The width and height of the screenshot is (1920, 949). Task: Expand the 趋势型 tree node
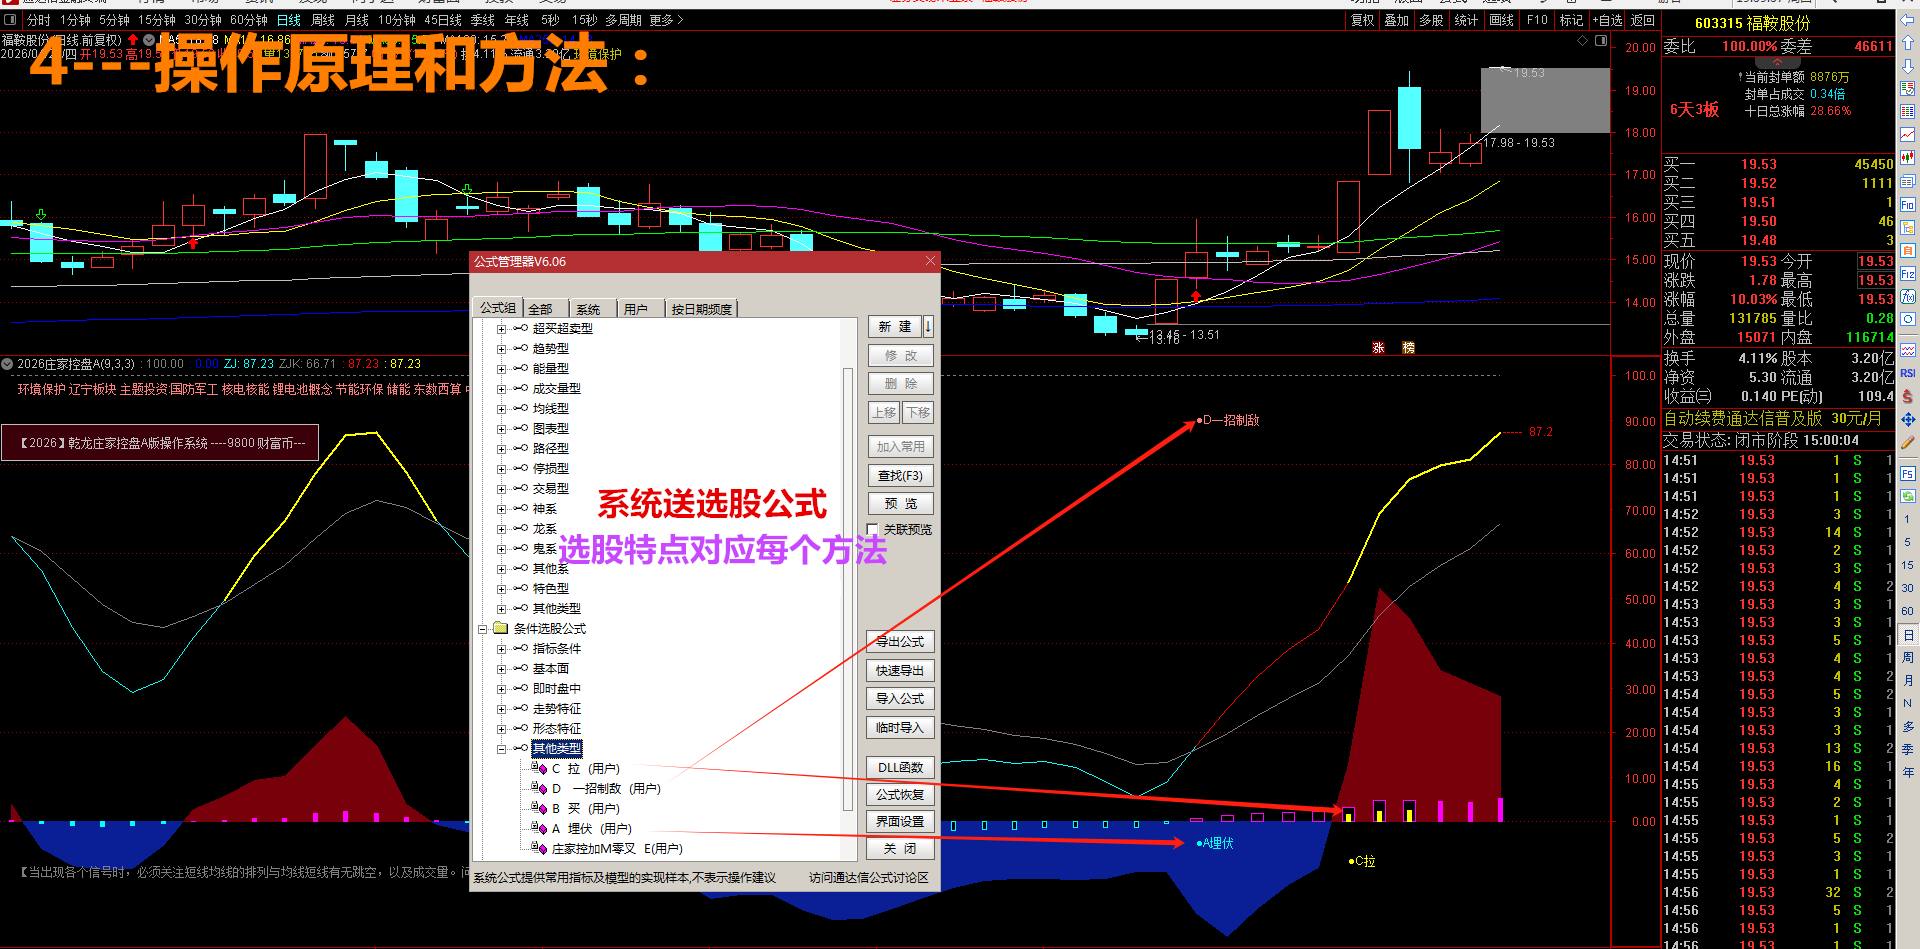(x=502, y=349)
